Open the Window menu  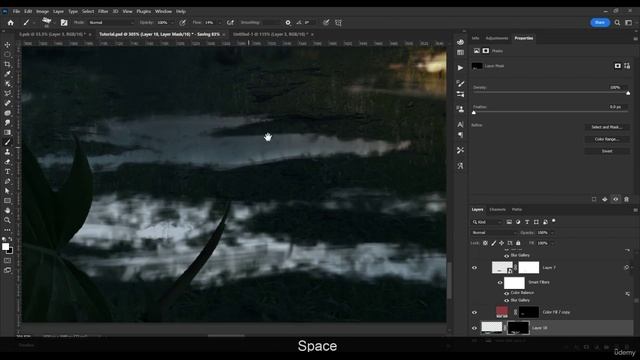click(163, 11)
